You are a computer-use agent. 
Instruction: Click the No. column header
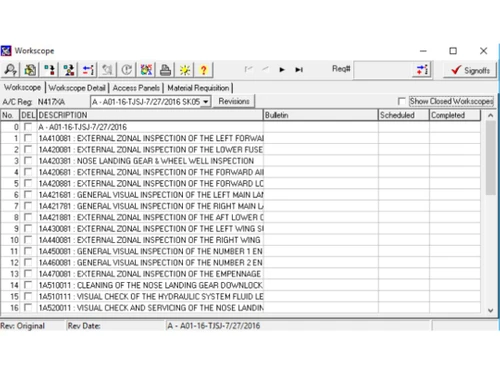(10, 115)
